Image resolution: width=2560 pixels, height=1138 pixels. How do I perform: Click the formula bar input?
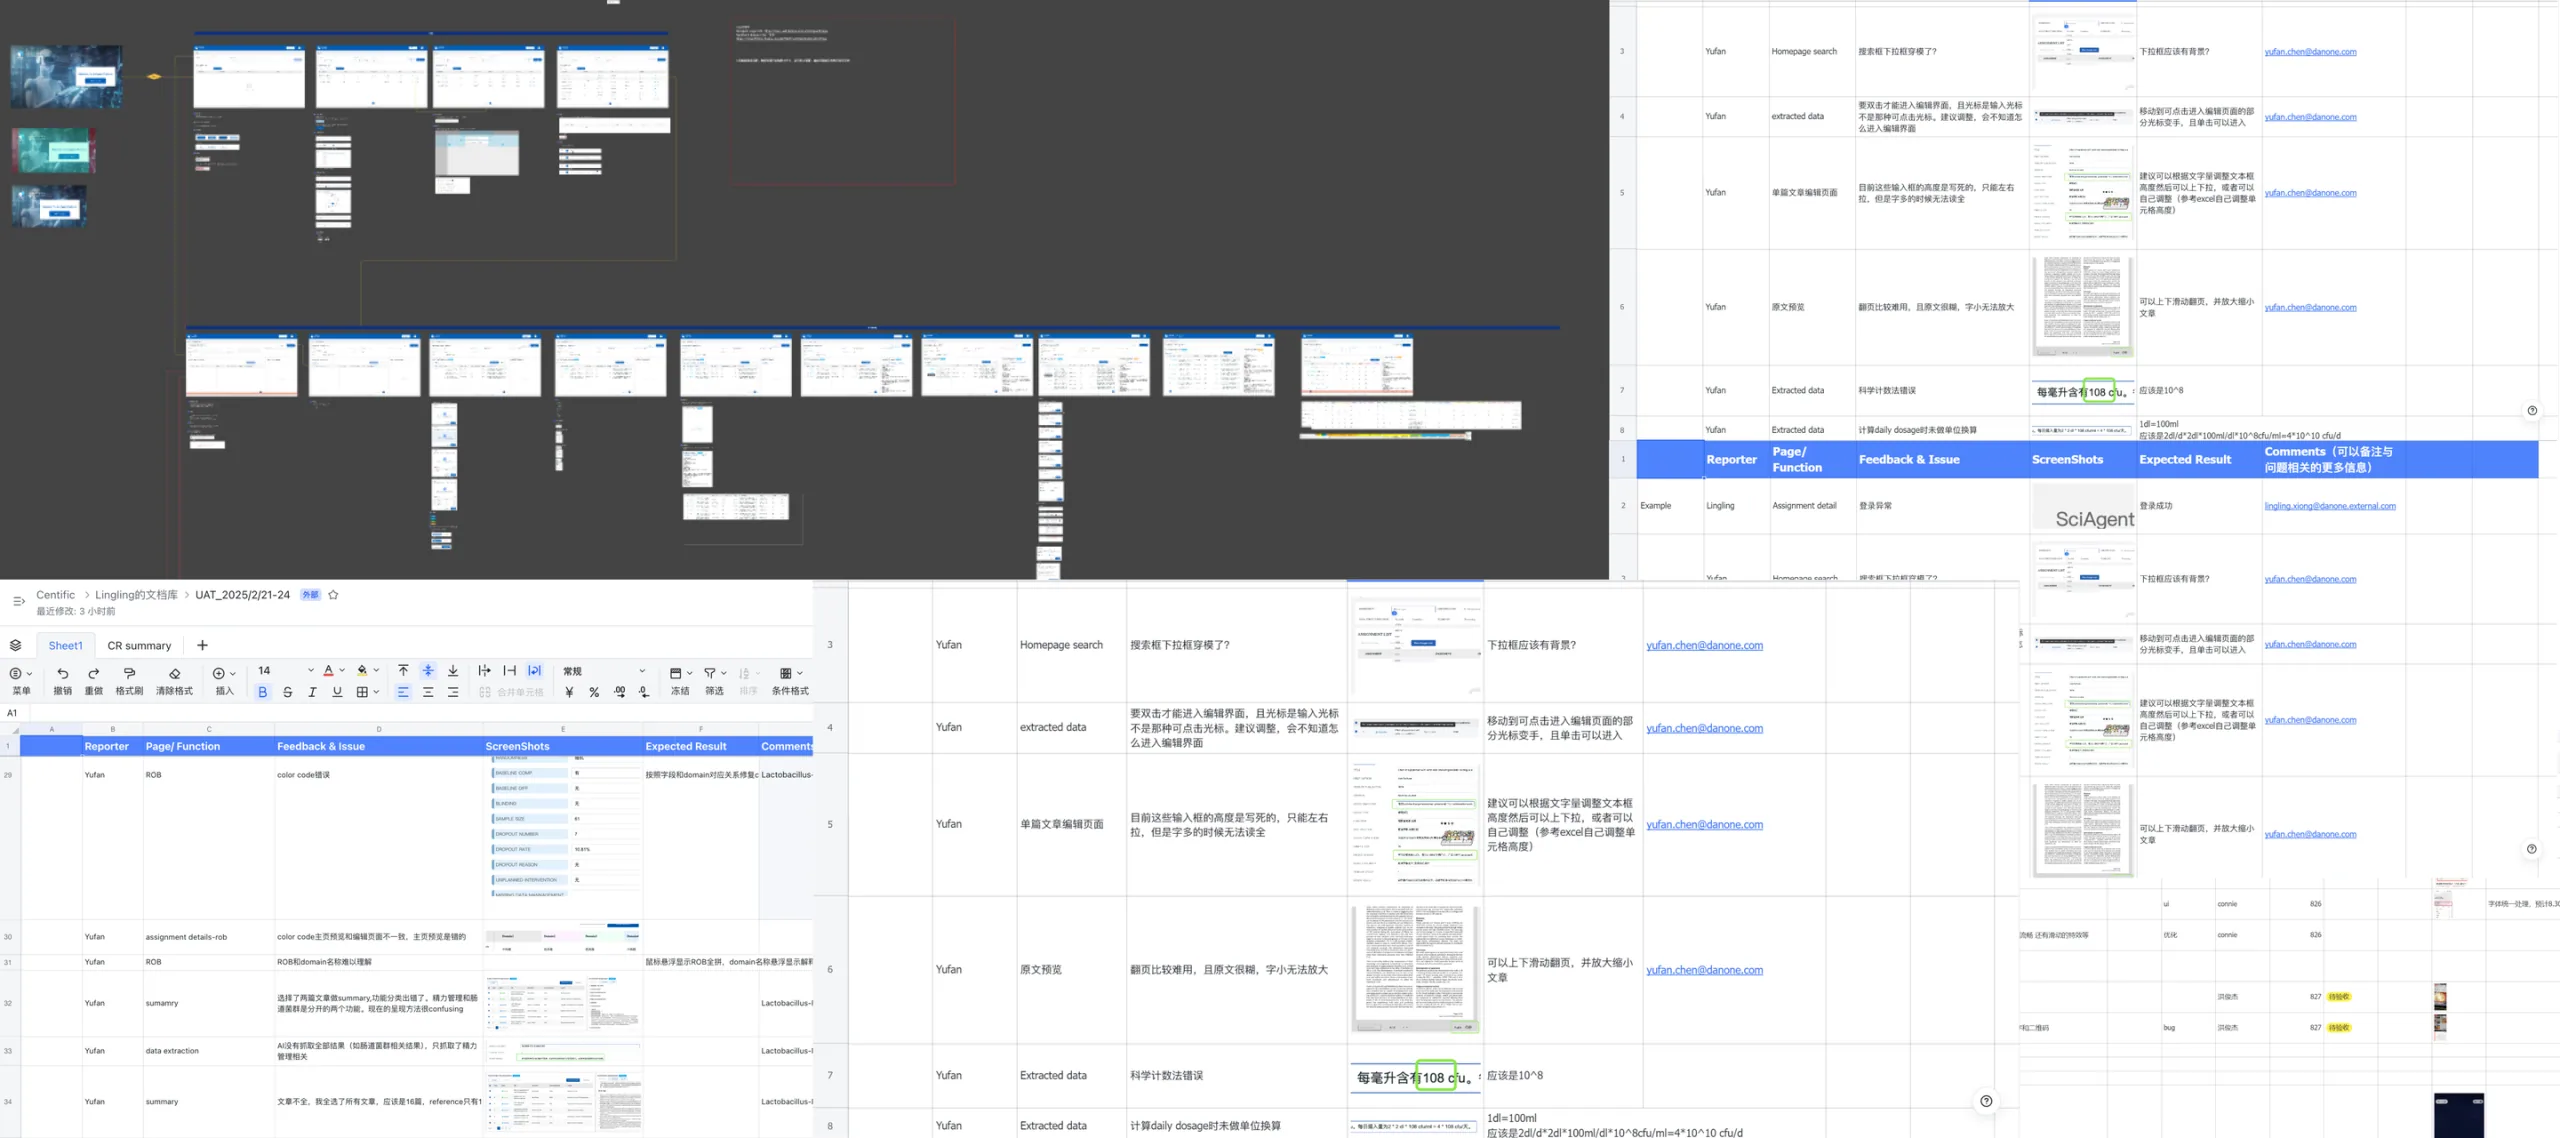[420, 713]
